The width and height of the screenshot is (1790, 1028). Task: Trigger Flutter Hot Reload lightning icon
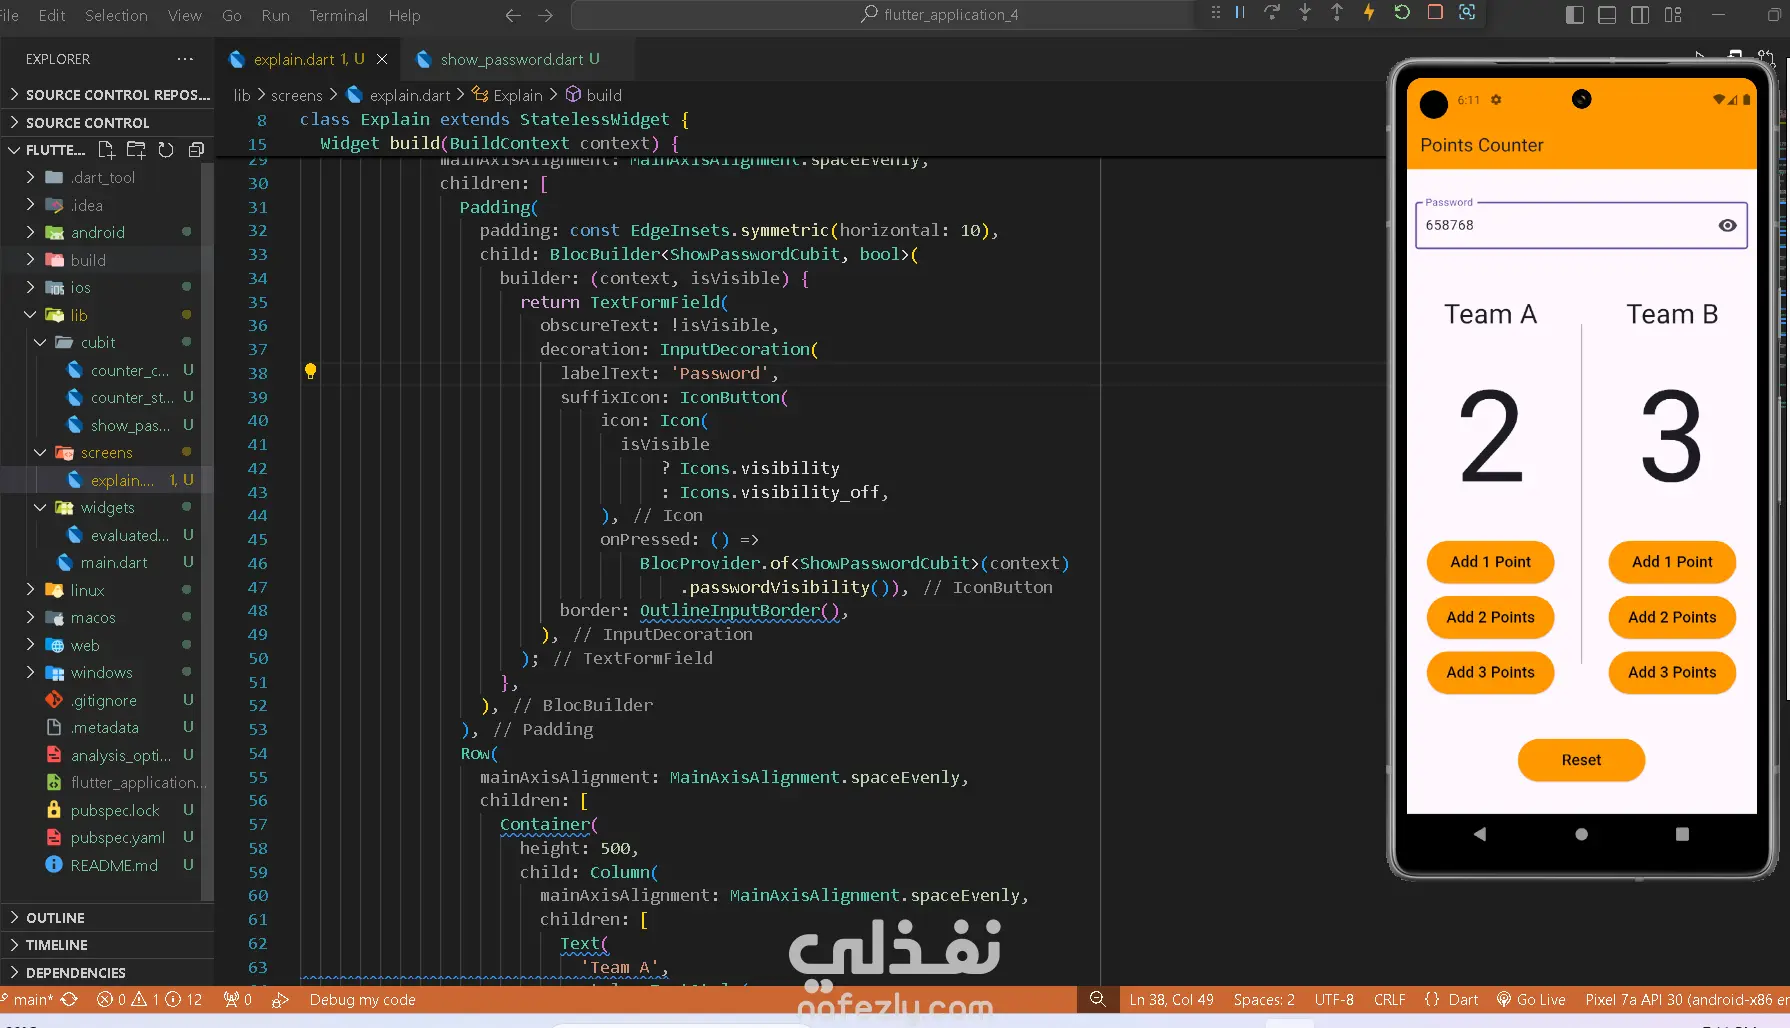[1369, 13]
